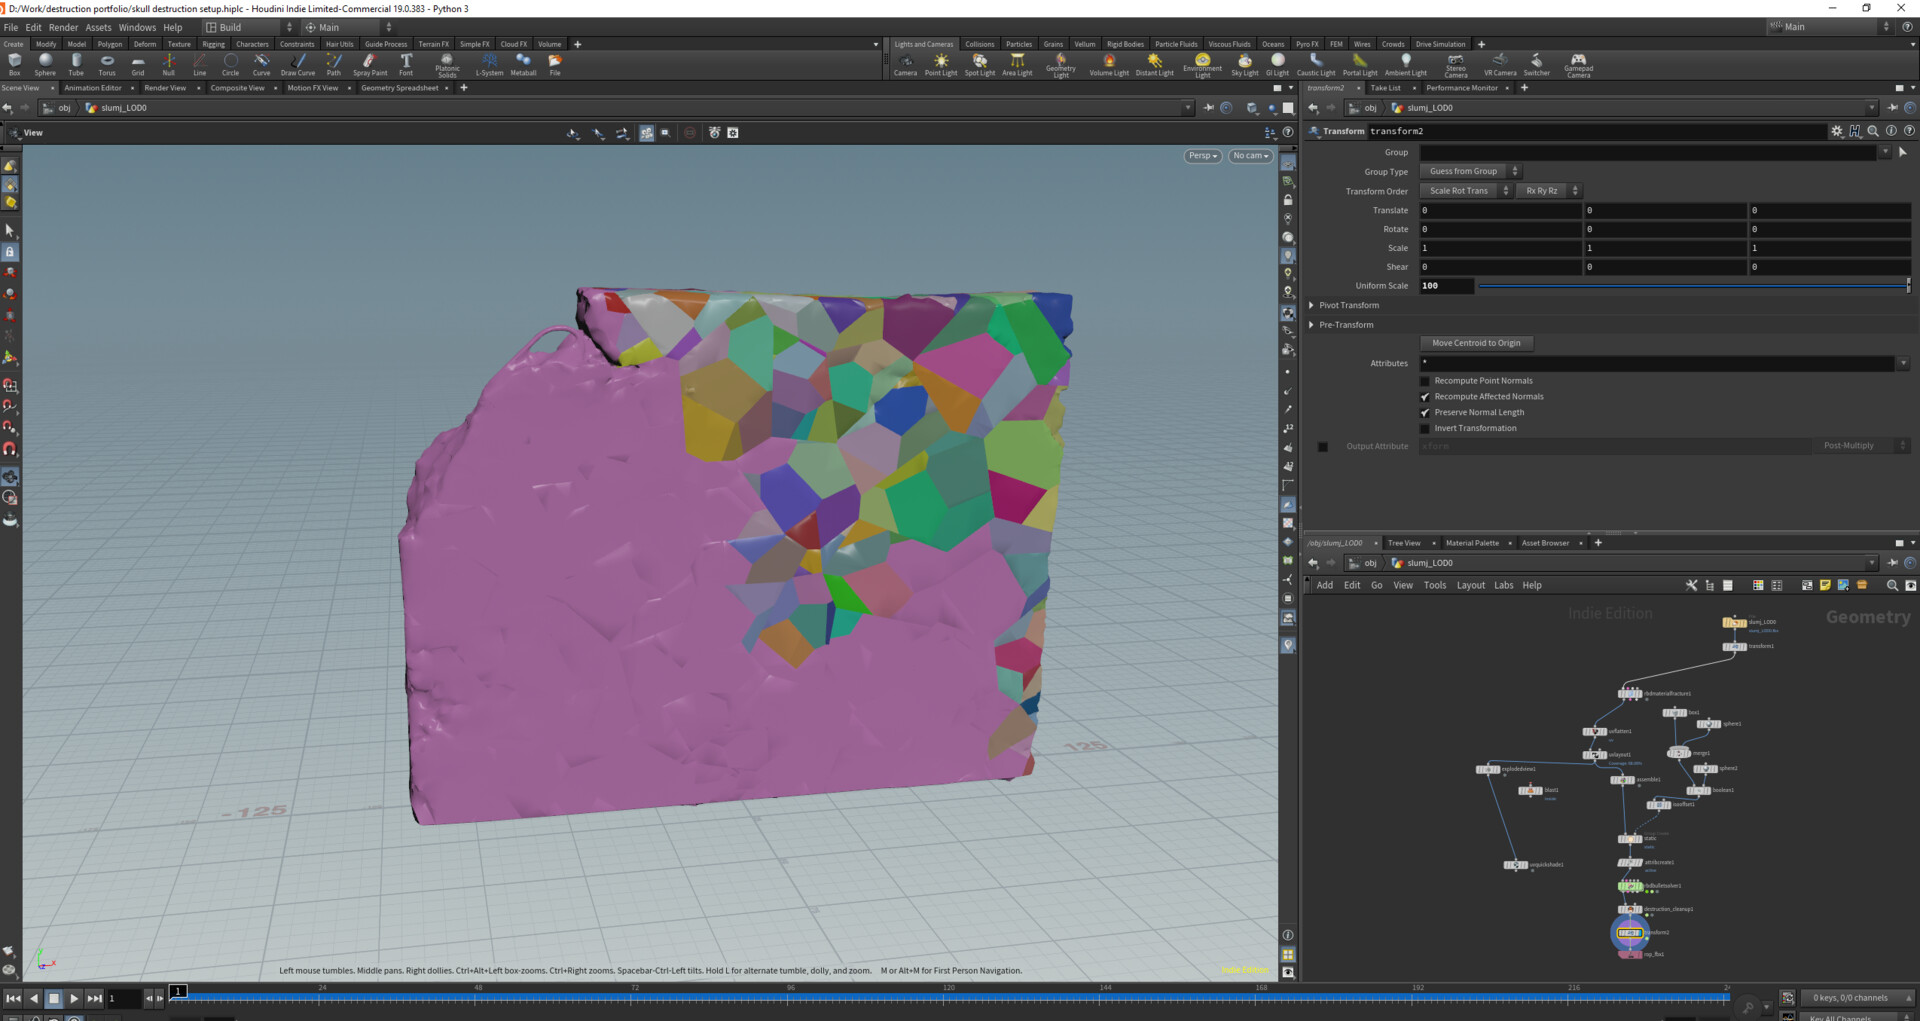Create a Camera from the shelf
1920x1021 pixels.
click(905, 64)
